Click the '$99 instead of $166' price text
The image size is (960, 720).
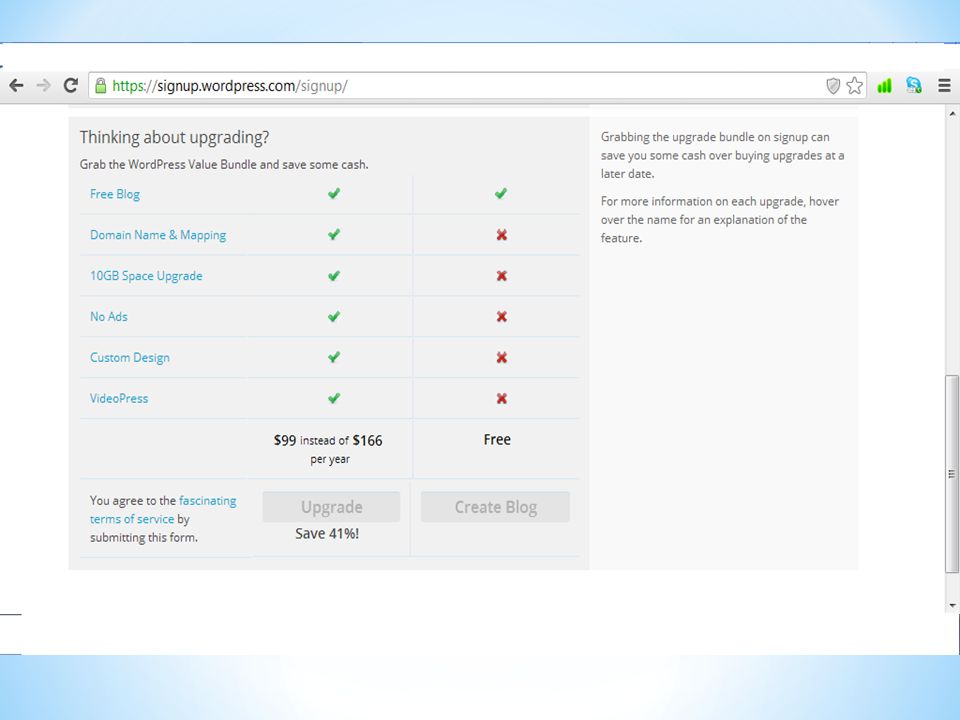pyautogui.click(x=328, y=440)
